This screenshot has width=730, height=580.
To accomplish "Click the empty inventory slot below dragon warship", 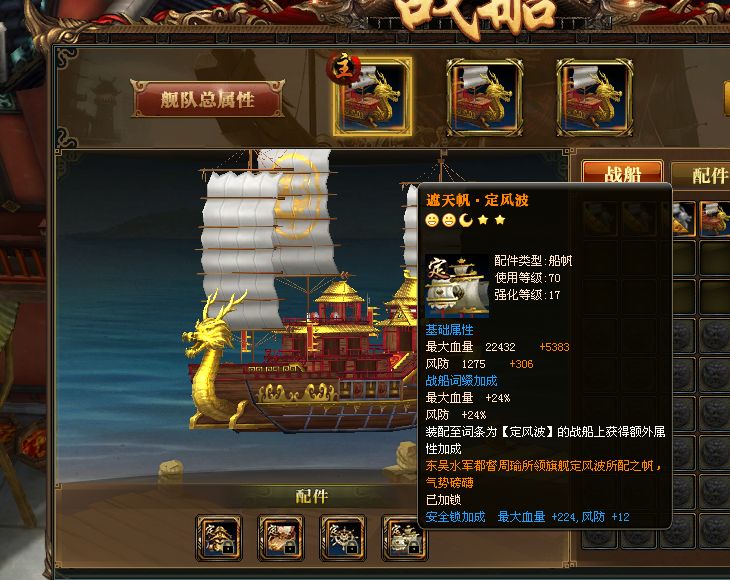I will pos(715,257).
